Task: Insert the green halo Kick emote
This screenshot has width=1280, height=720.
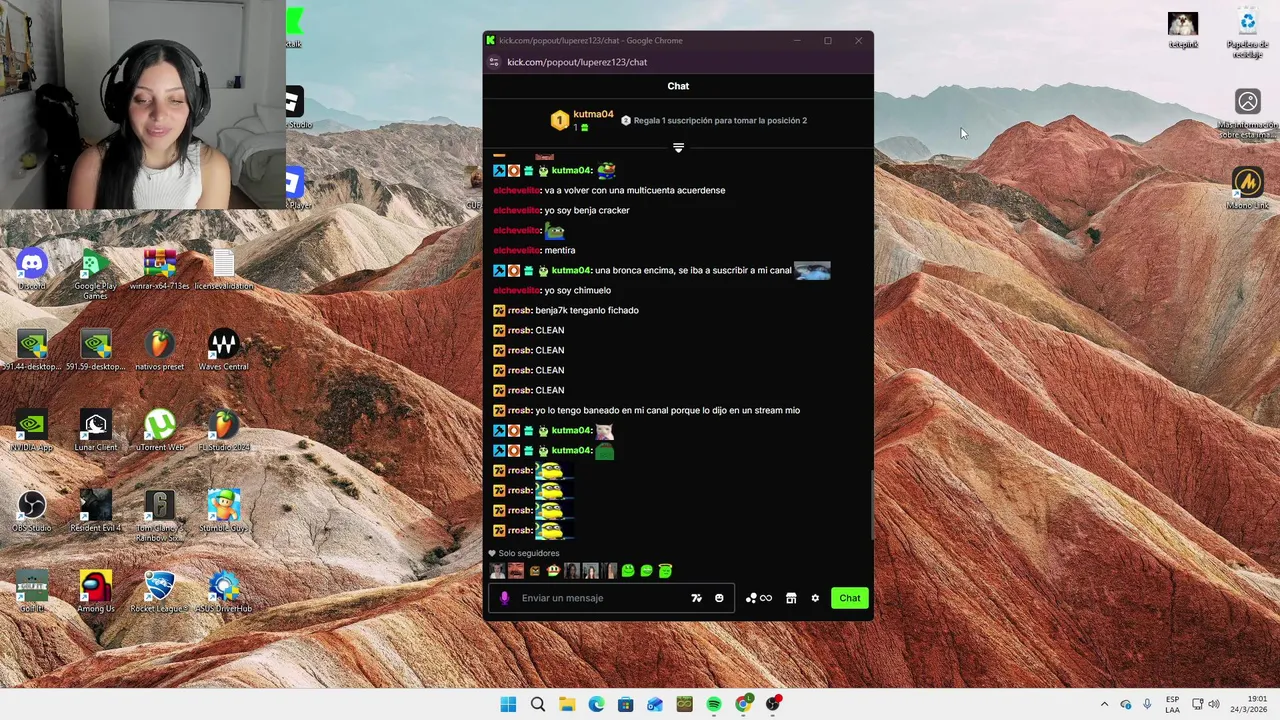Action: (665, 571)
